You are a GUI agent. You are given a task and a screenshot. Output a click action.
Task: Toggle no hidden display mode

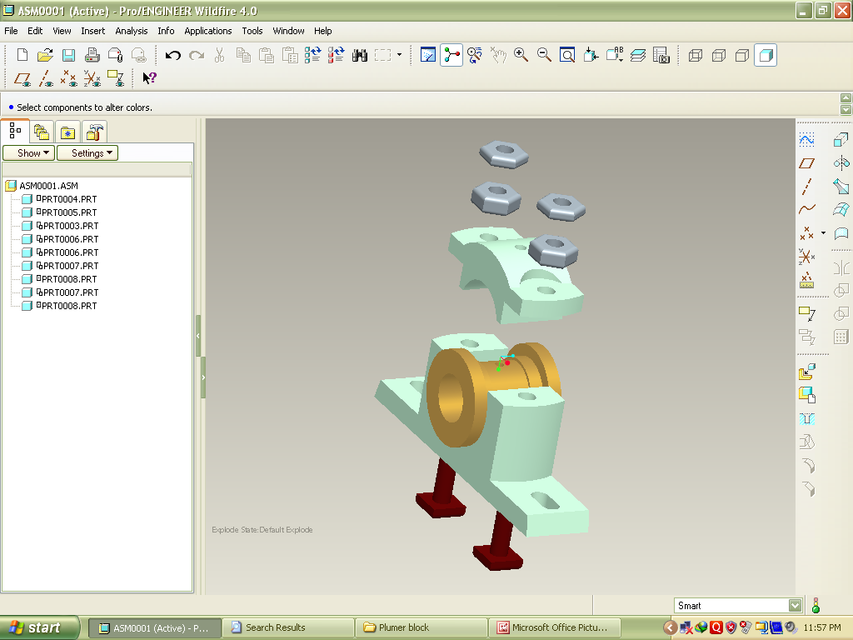742,55
